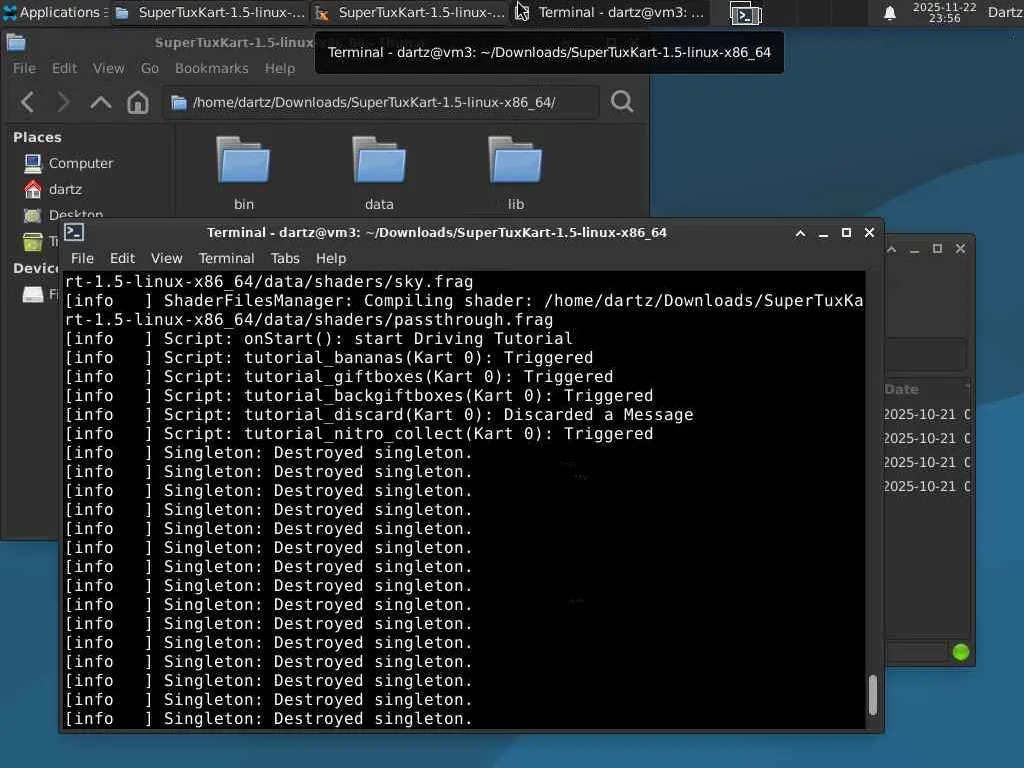This screenshot has height=768, width=1024.
Task: Open File menu in Thunar file manager
Action: 24,68
